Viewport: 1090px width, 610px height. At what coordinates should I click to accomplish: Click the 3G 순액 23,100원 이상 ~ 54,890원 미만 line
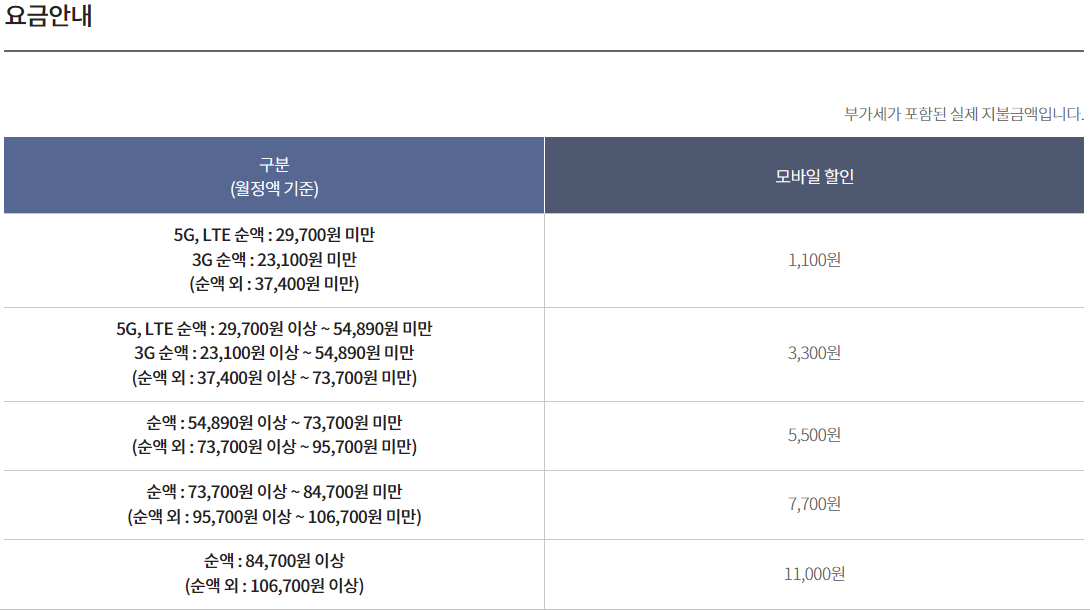click(274, 352)
